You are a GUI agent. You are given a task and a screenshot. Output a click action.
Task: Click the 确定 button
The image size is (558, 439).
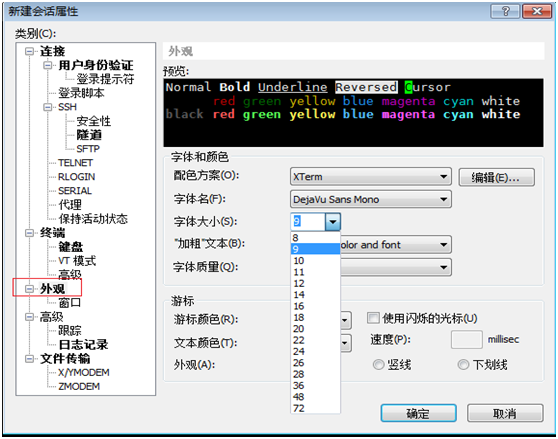418,413
